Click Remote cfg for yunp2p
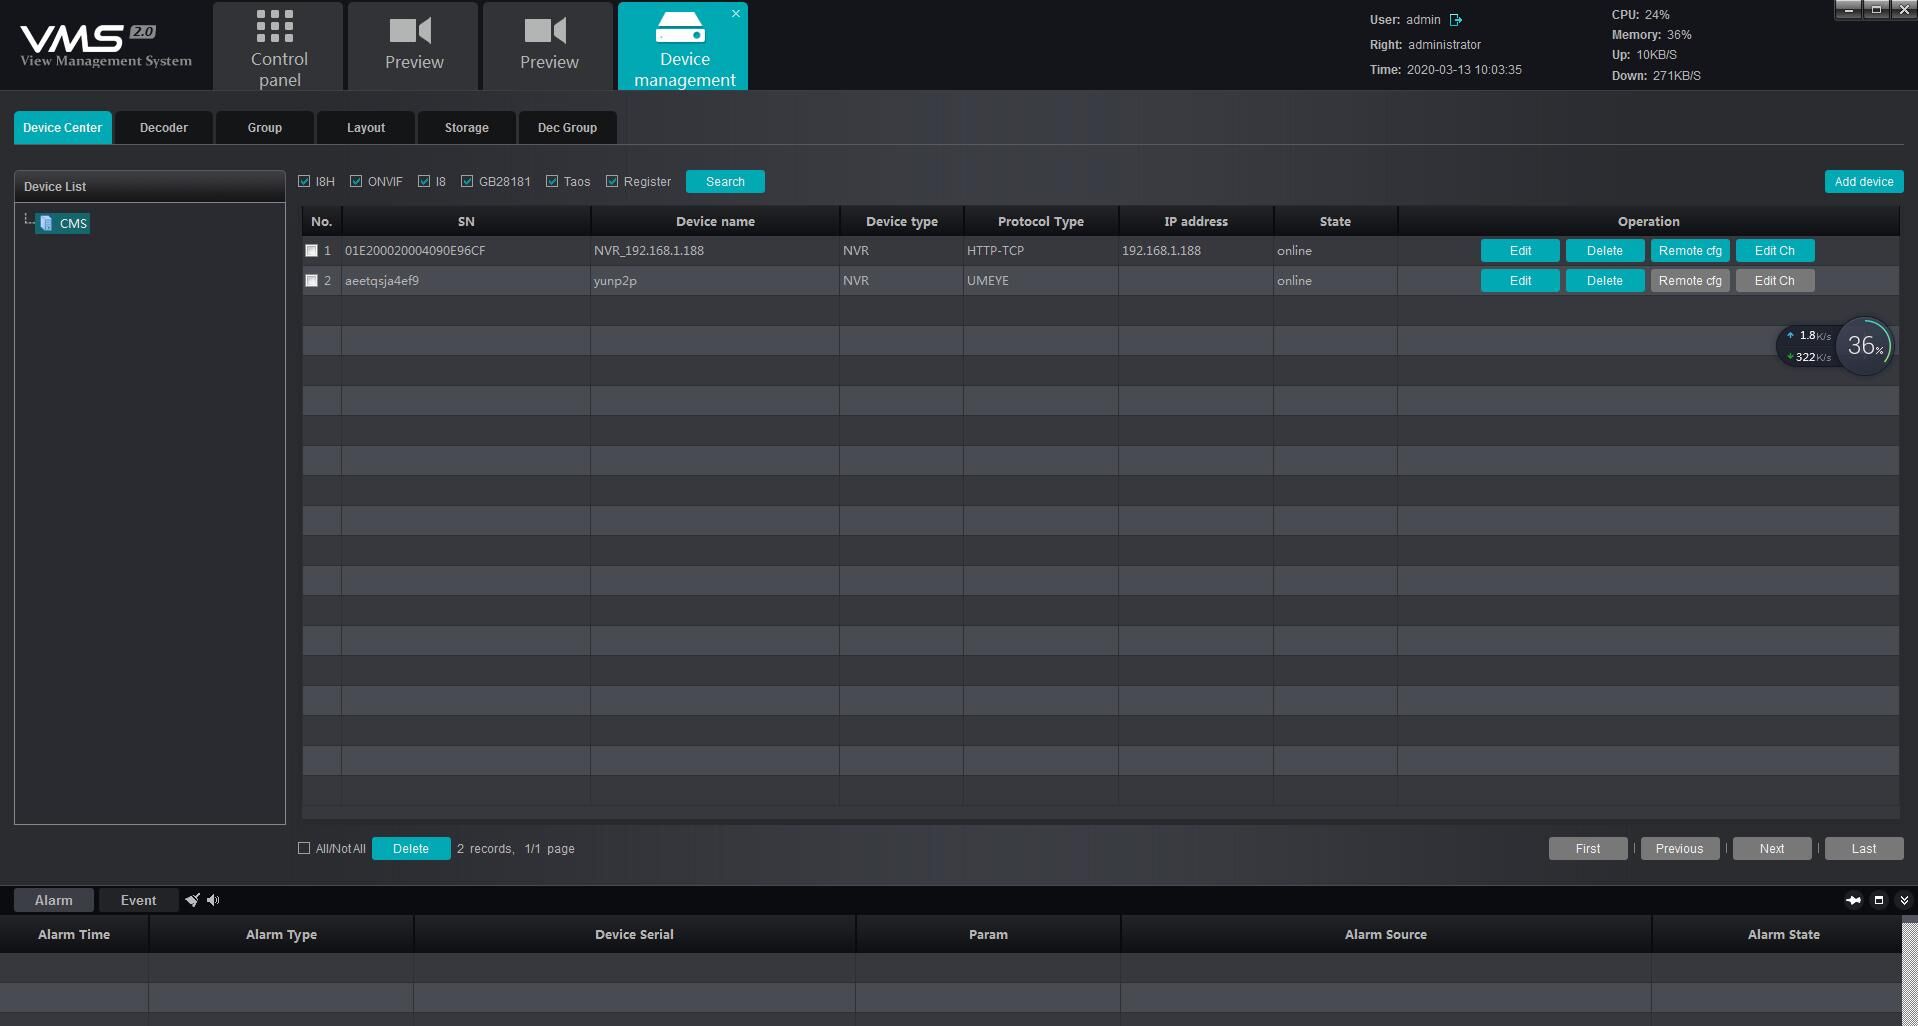Viewport: 1918px width, 1026px height. pos(1690,281)
